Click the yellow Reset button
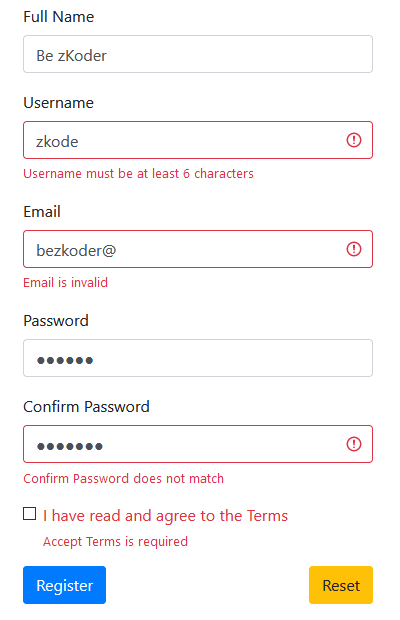 pos(341,585)
